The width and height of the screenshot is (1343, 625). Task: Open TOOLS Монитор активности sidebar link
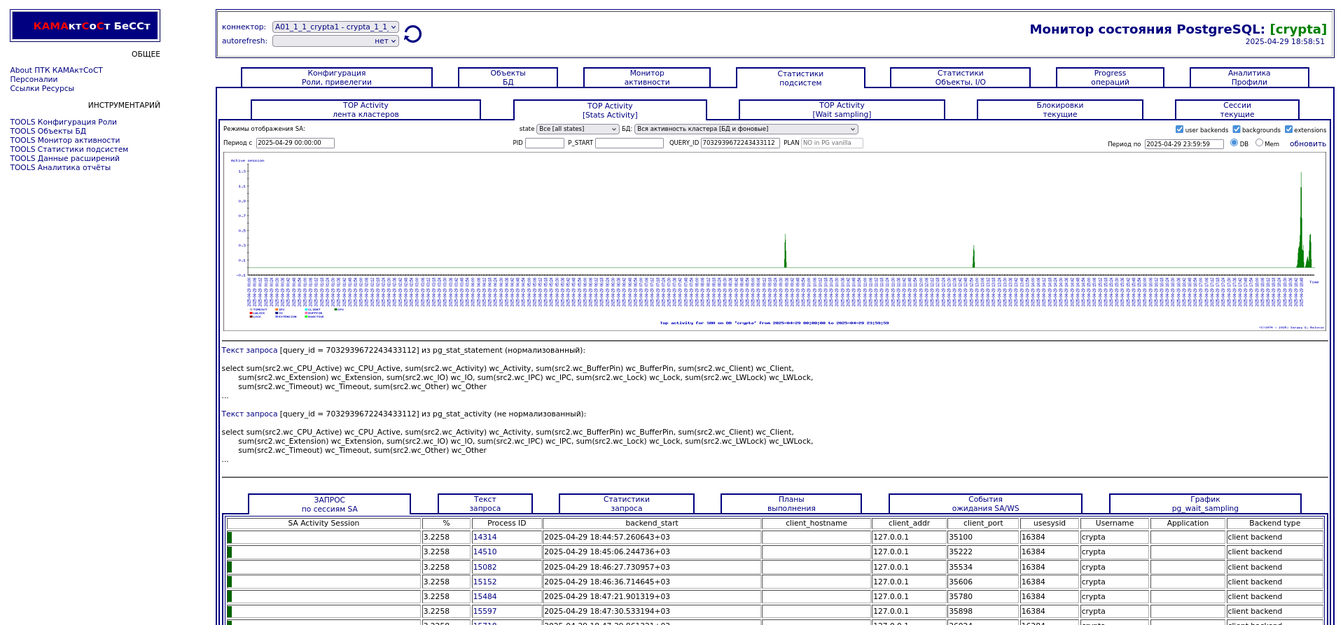click(65, 140)
